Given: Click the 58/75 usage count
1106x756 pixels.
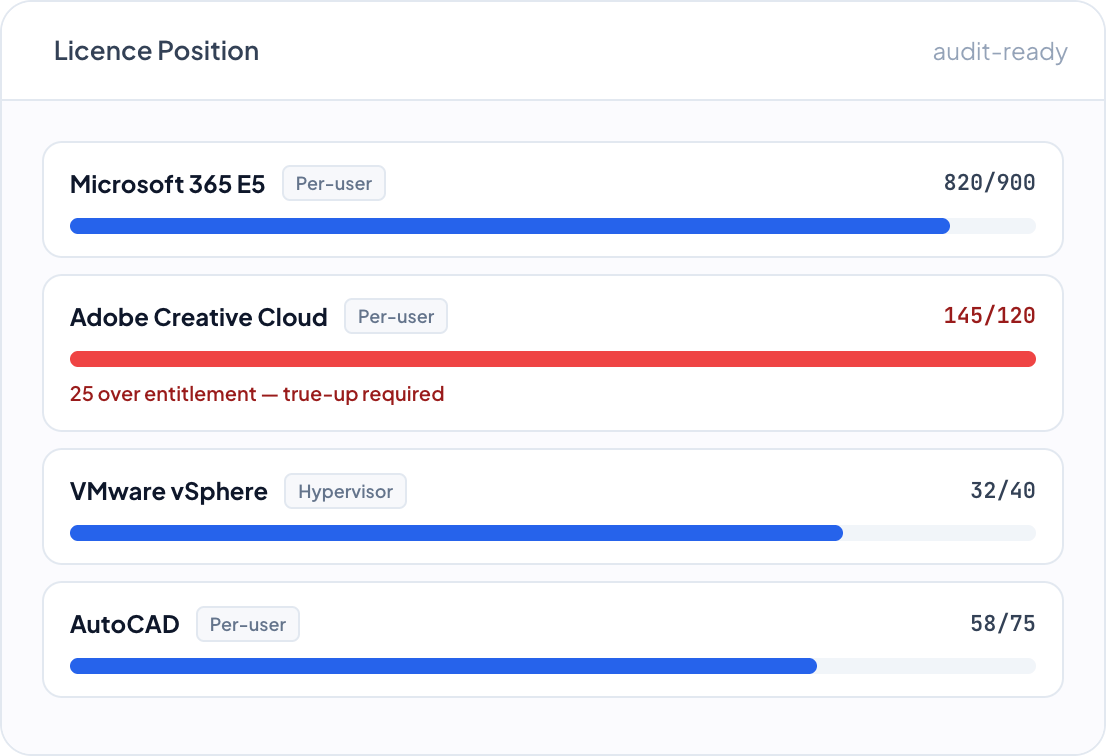Looking at the screenshot, I should 1003,623.
